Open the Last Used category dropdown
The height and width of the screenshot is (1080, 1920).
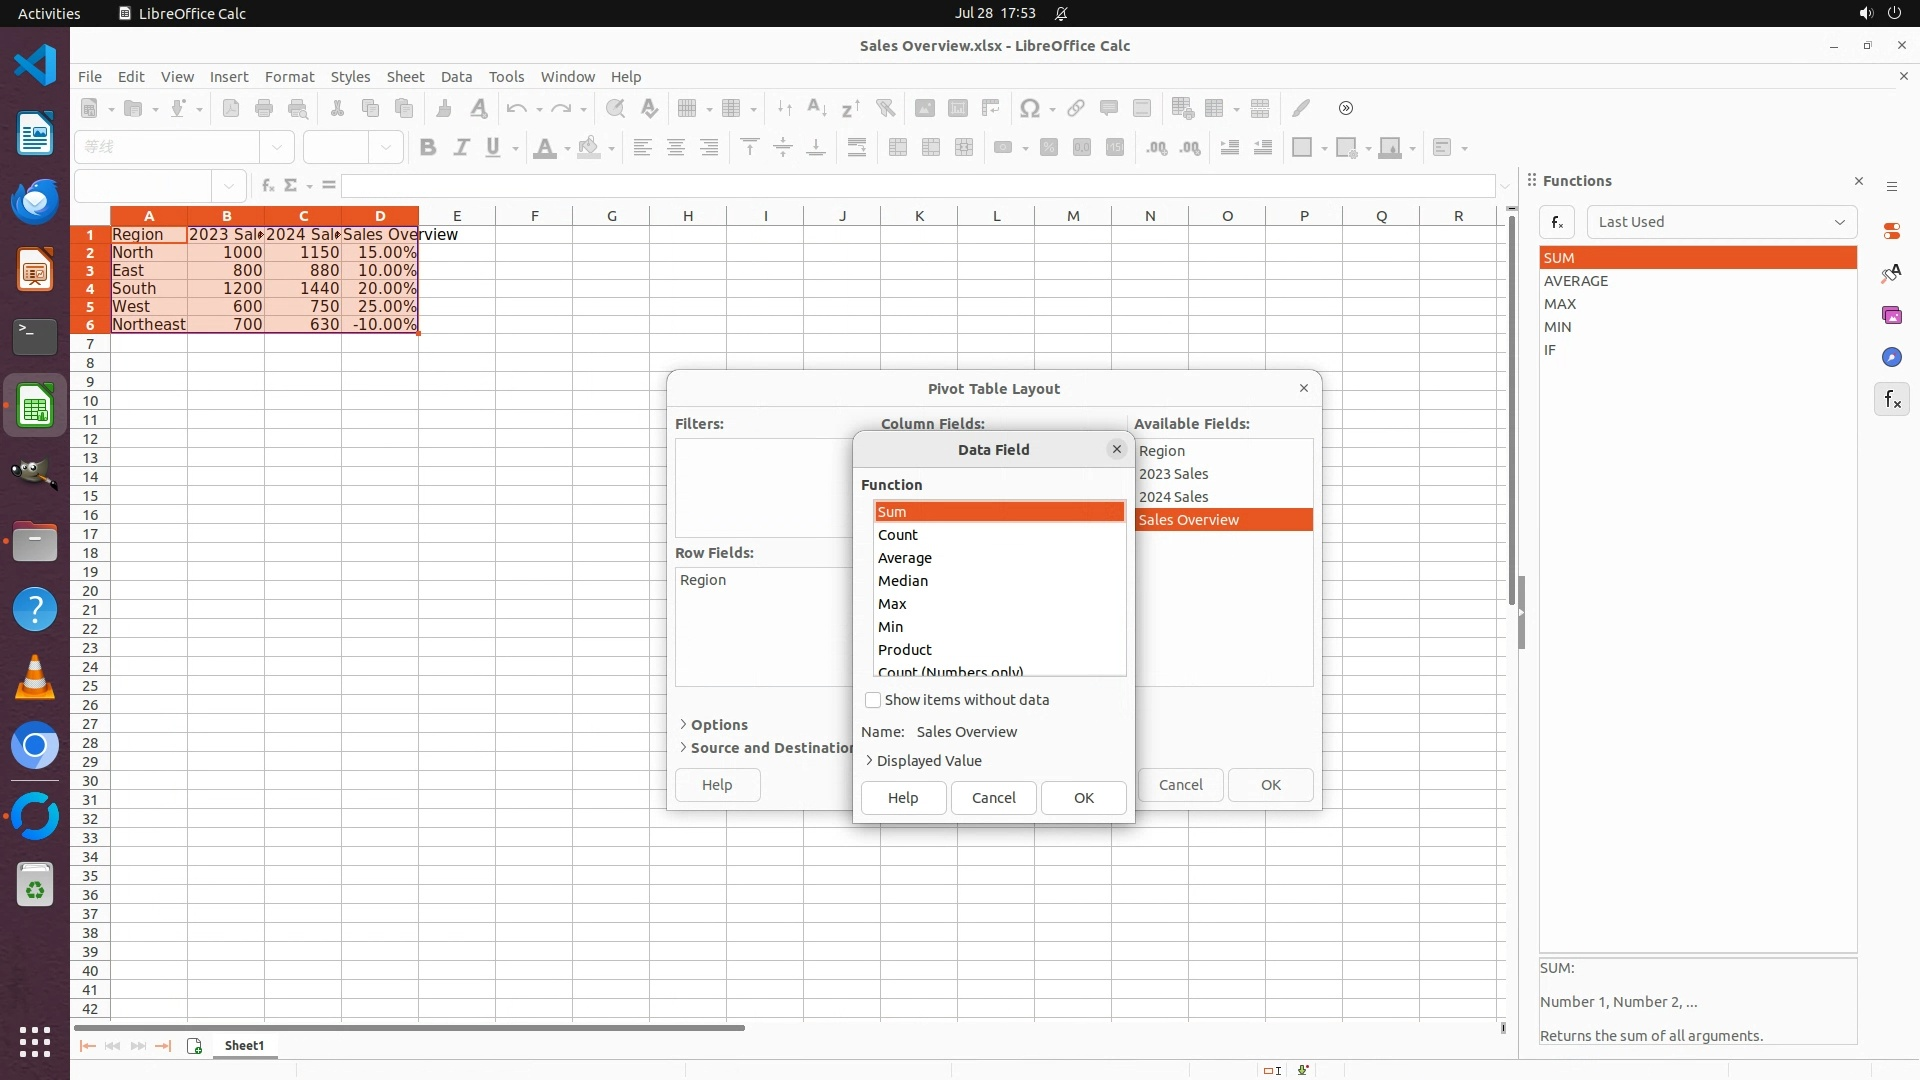[x=1721, y=222]
